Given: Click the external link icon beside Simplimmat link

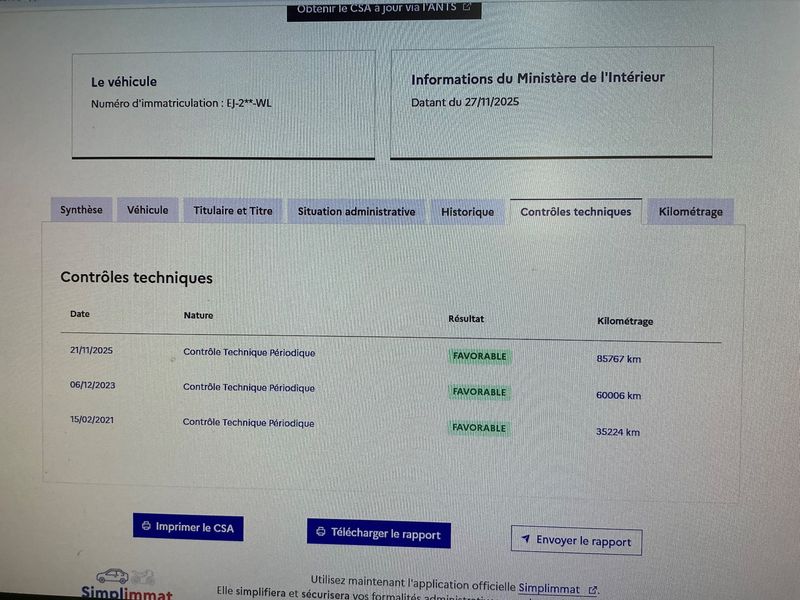Looking at the screenshot, I should [593, 589].
